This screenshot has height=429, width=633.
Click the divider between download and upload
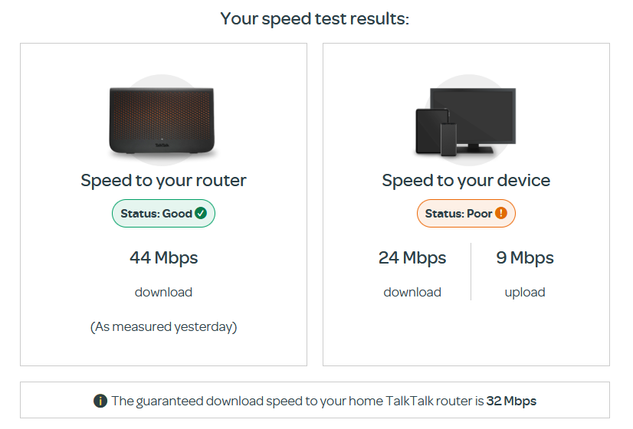coord(471,271)
